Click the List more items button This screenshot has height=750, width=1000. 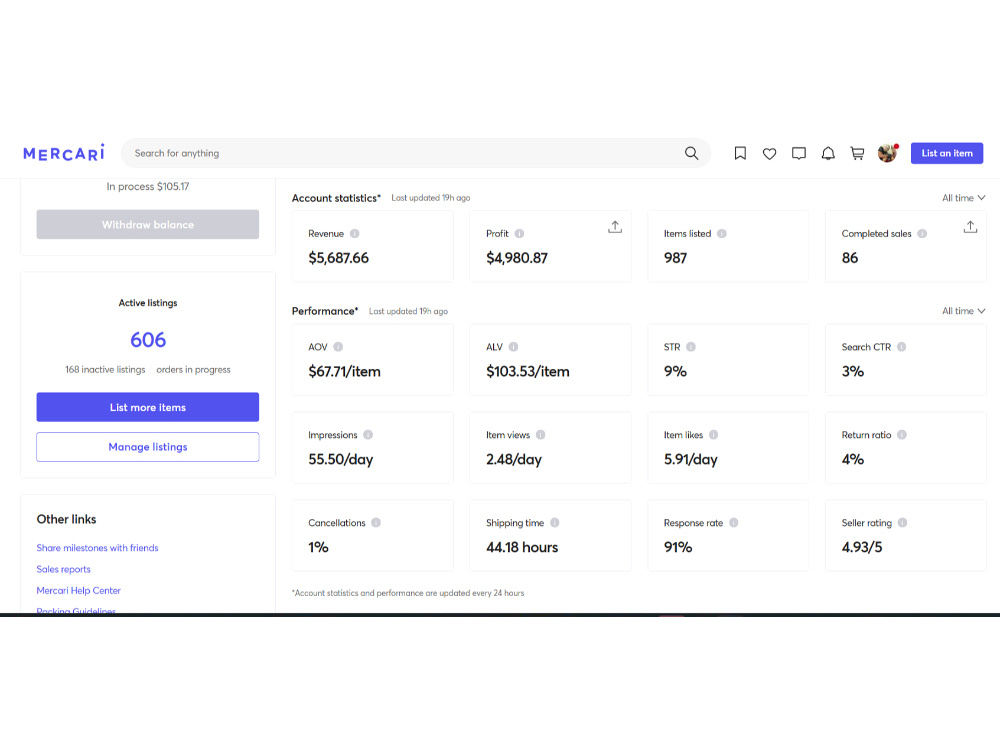click(147, 407)
